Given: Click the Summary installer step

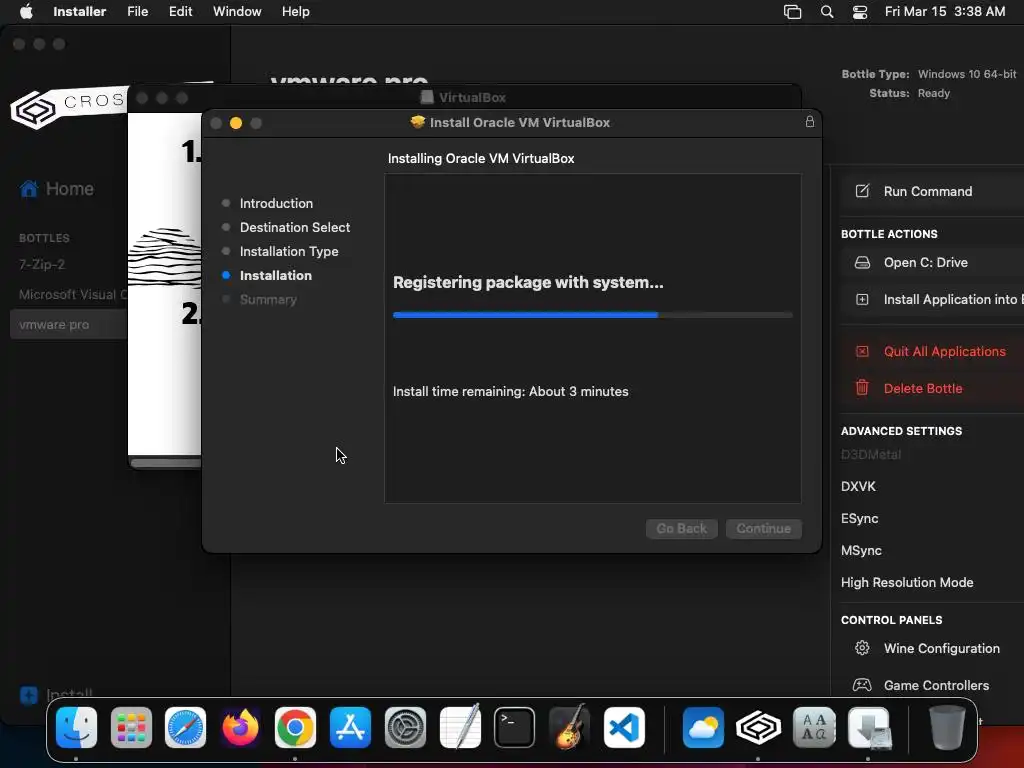Looking at the screenshot, I should (x=268, y=300).
